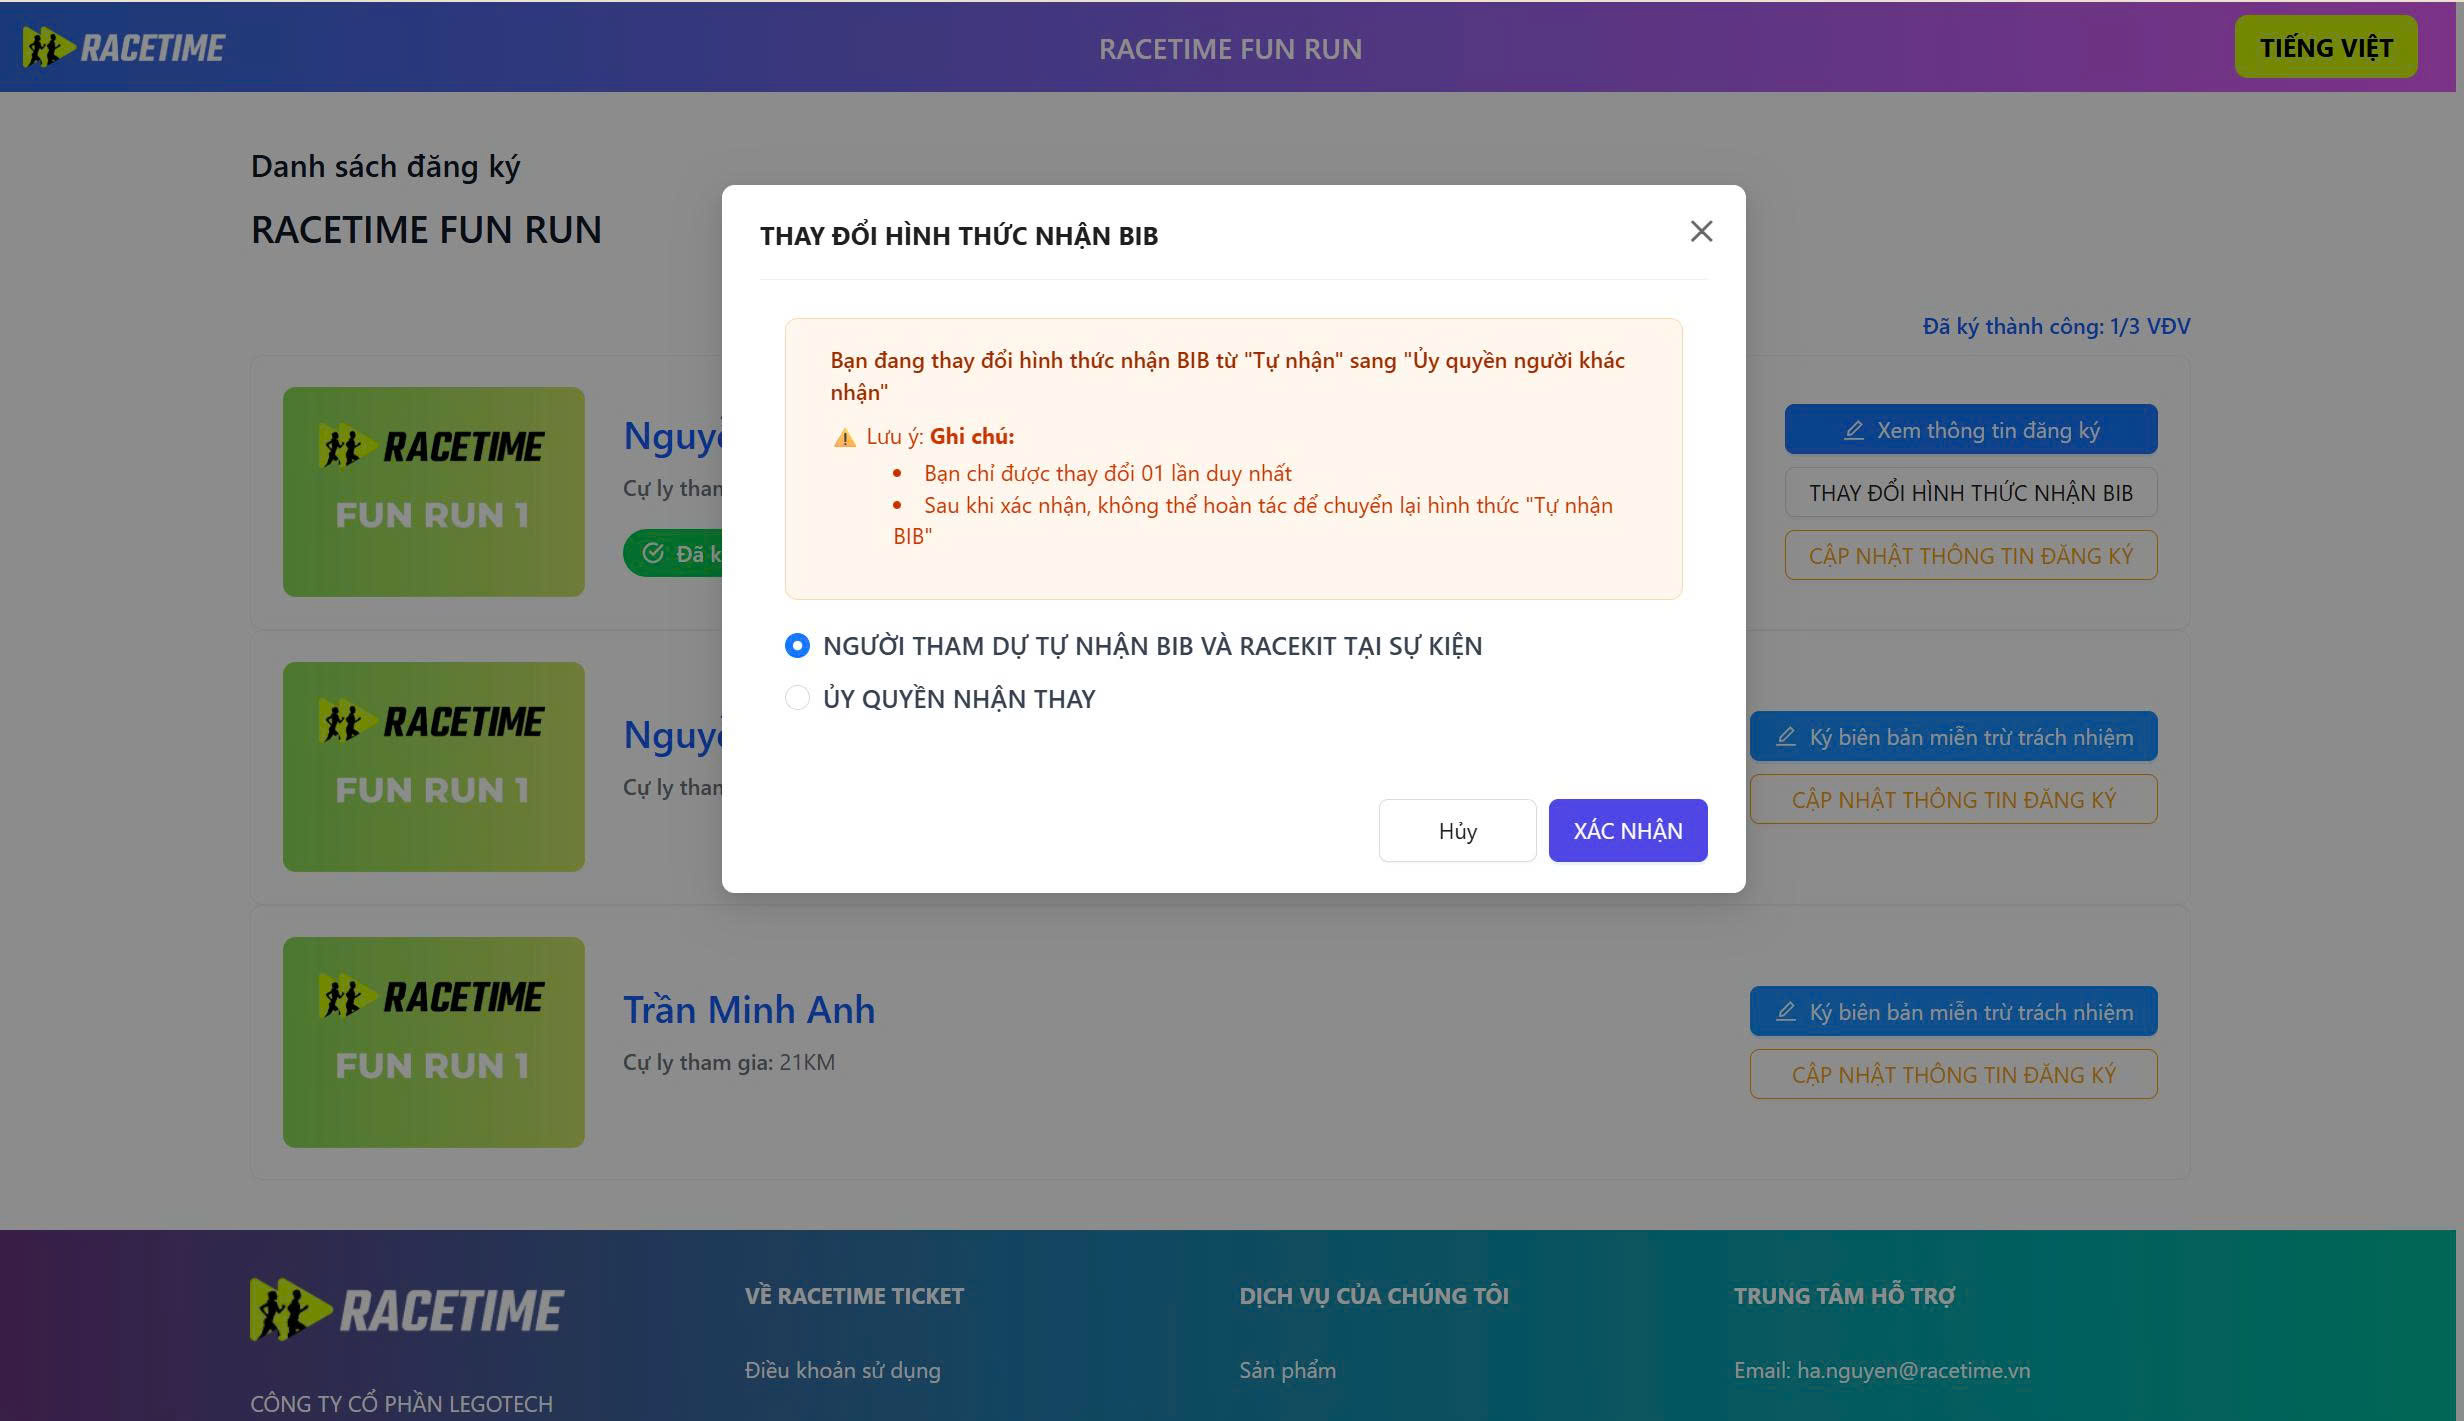2464x1421 pixels.
Task: Update registration info for the second runner
Action: (x=1953, y=800)
